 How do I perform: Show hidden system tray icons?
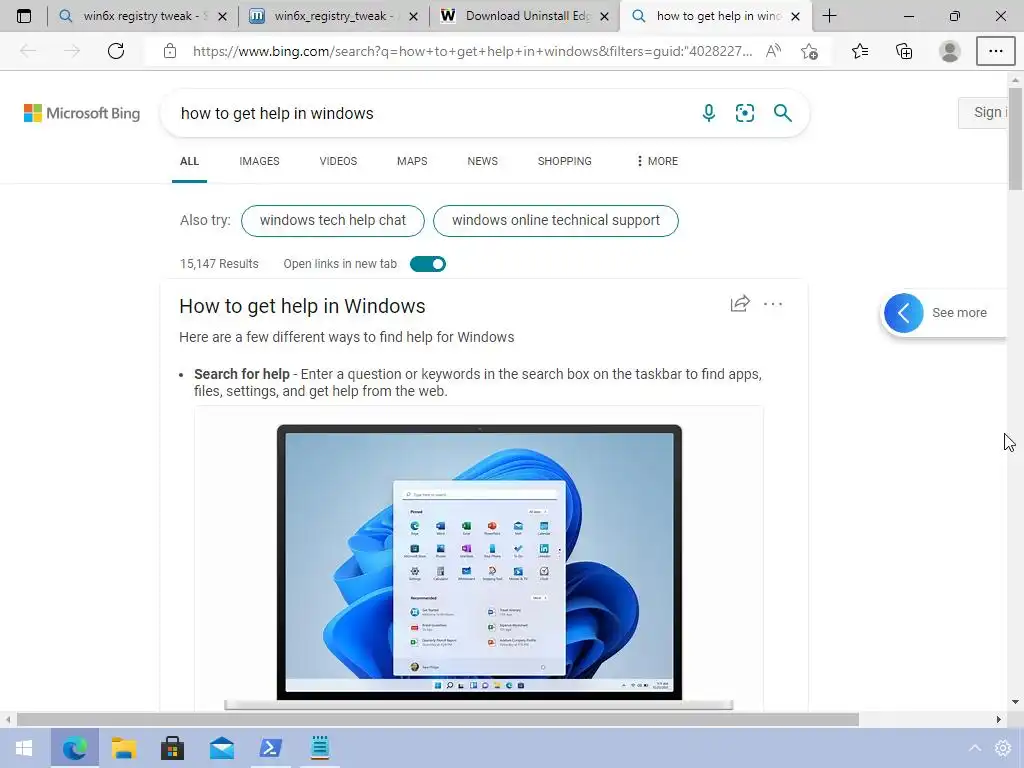[974, 748]
